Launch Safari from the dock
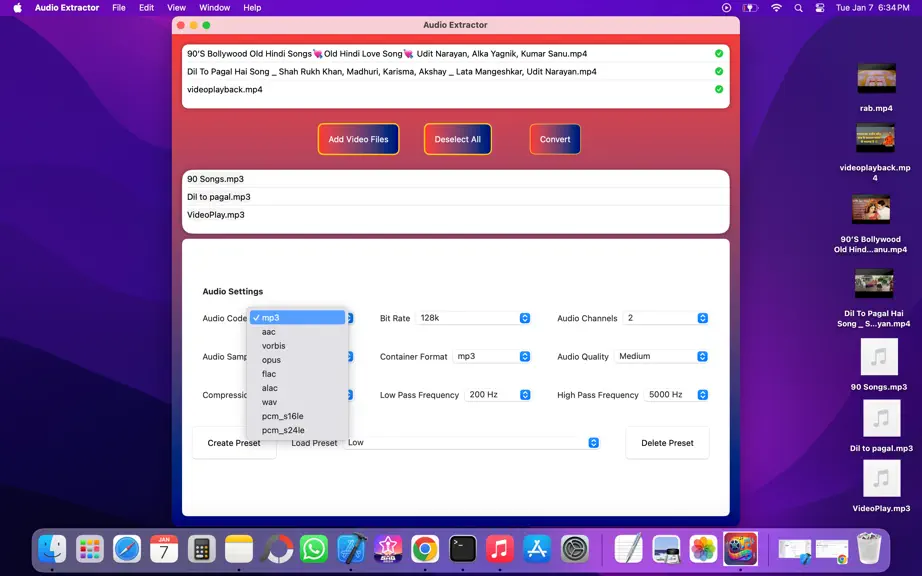 click(127, 550)
